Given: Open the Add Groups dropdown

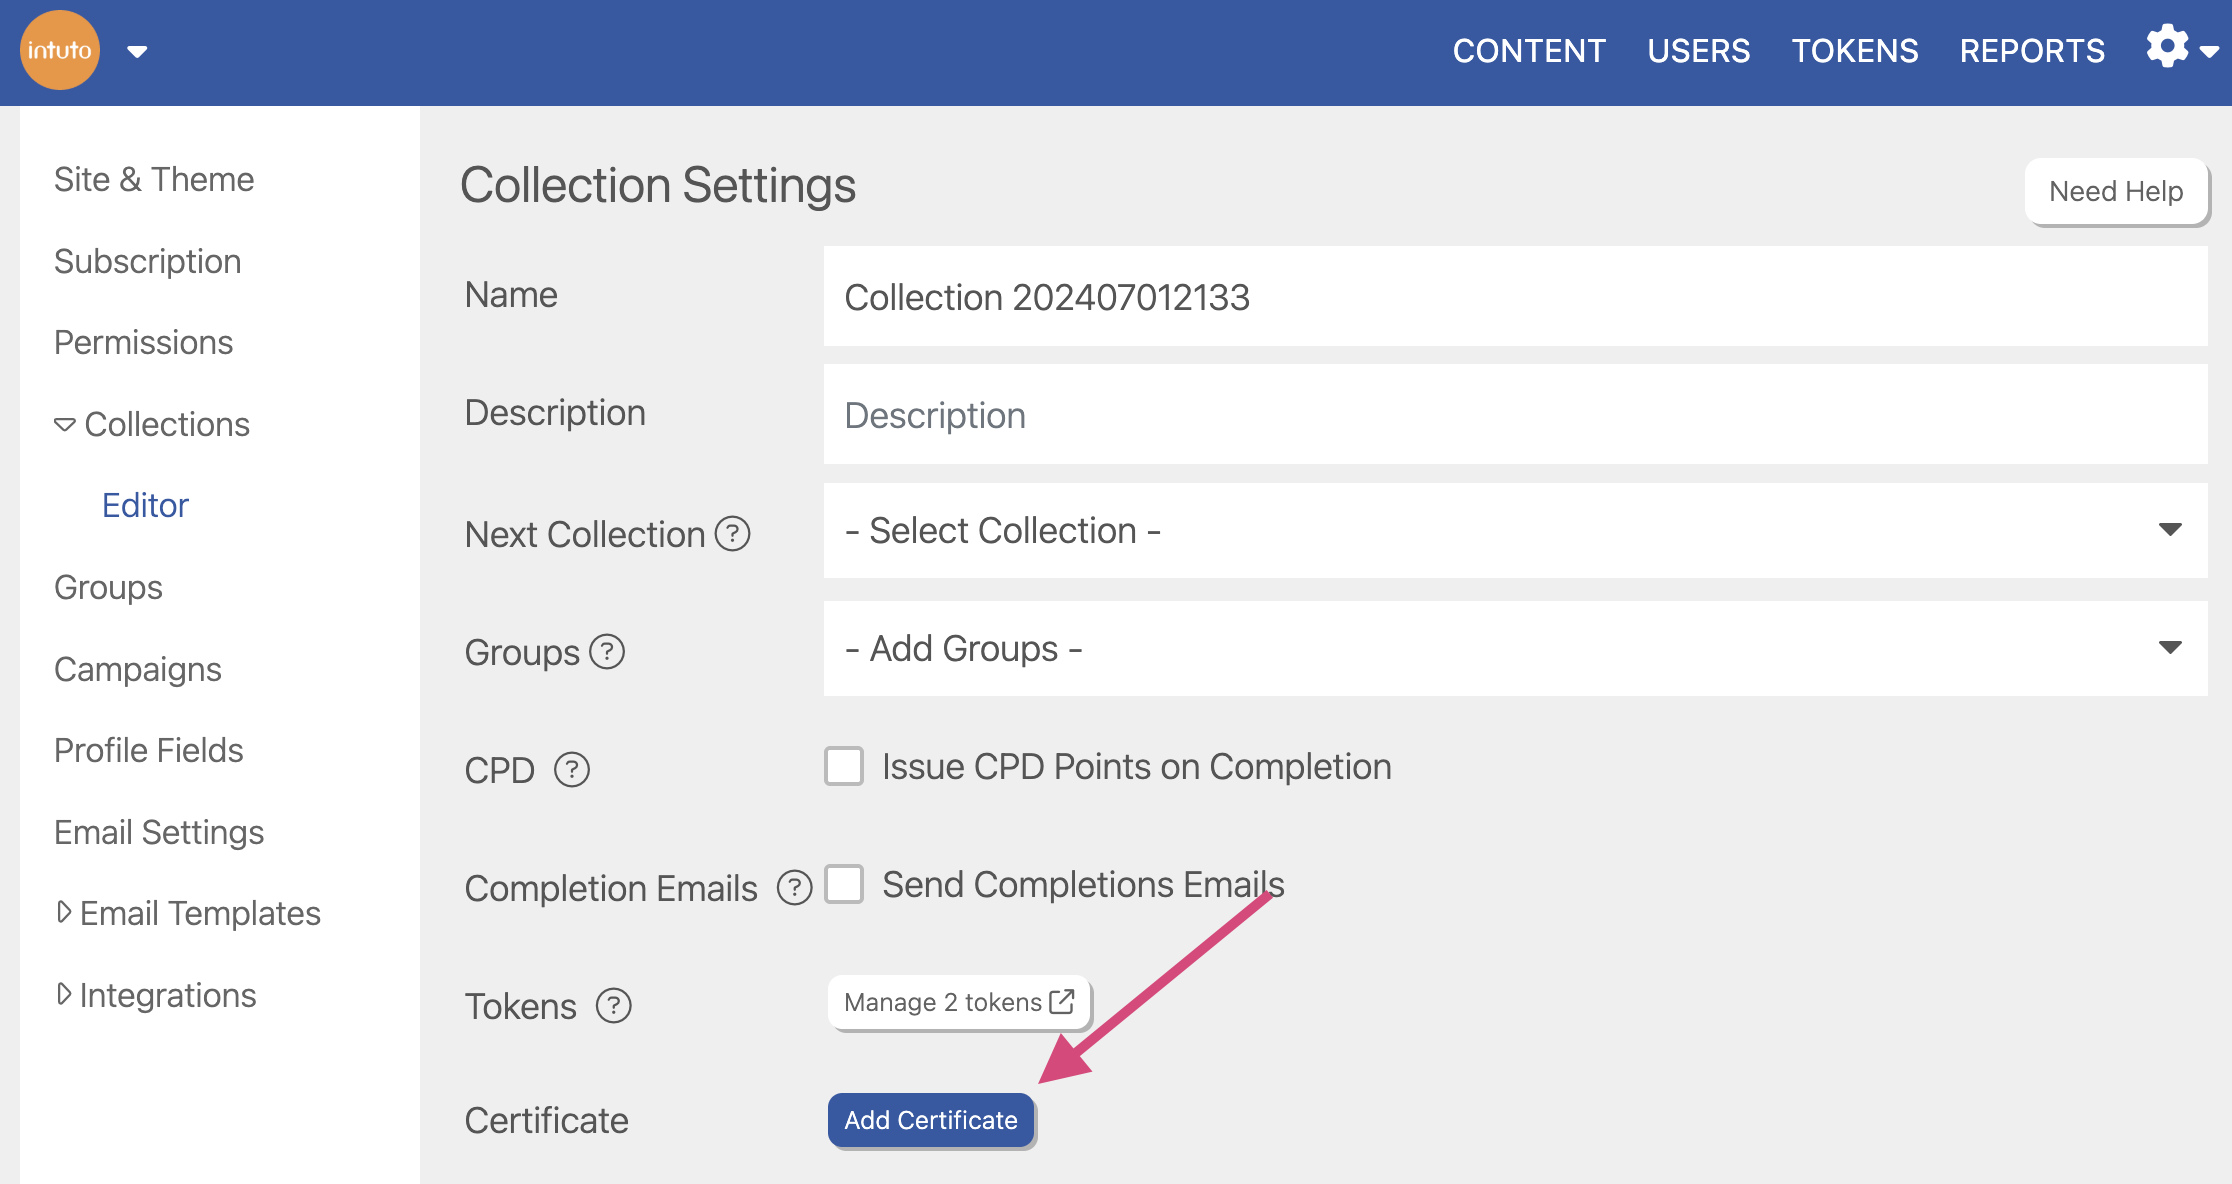Looking at the screenshot, I should pos(1514,649).
